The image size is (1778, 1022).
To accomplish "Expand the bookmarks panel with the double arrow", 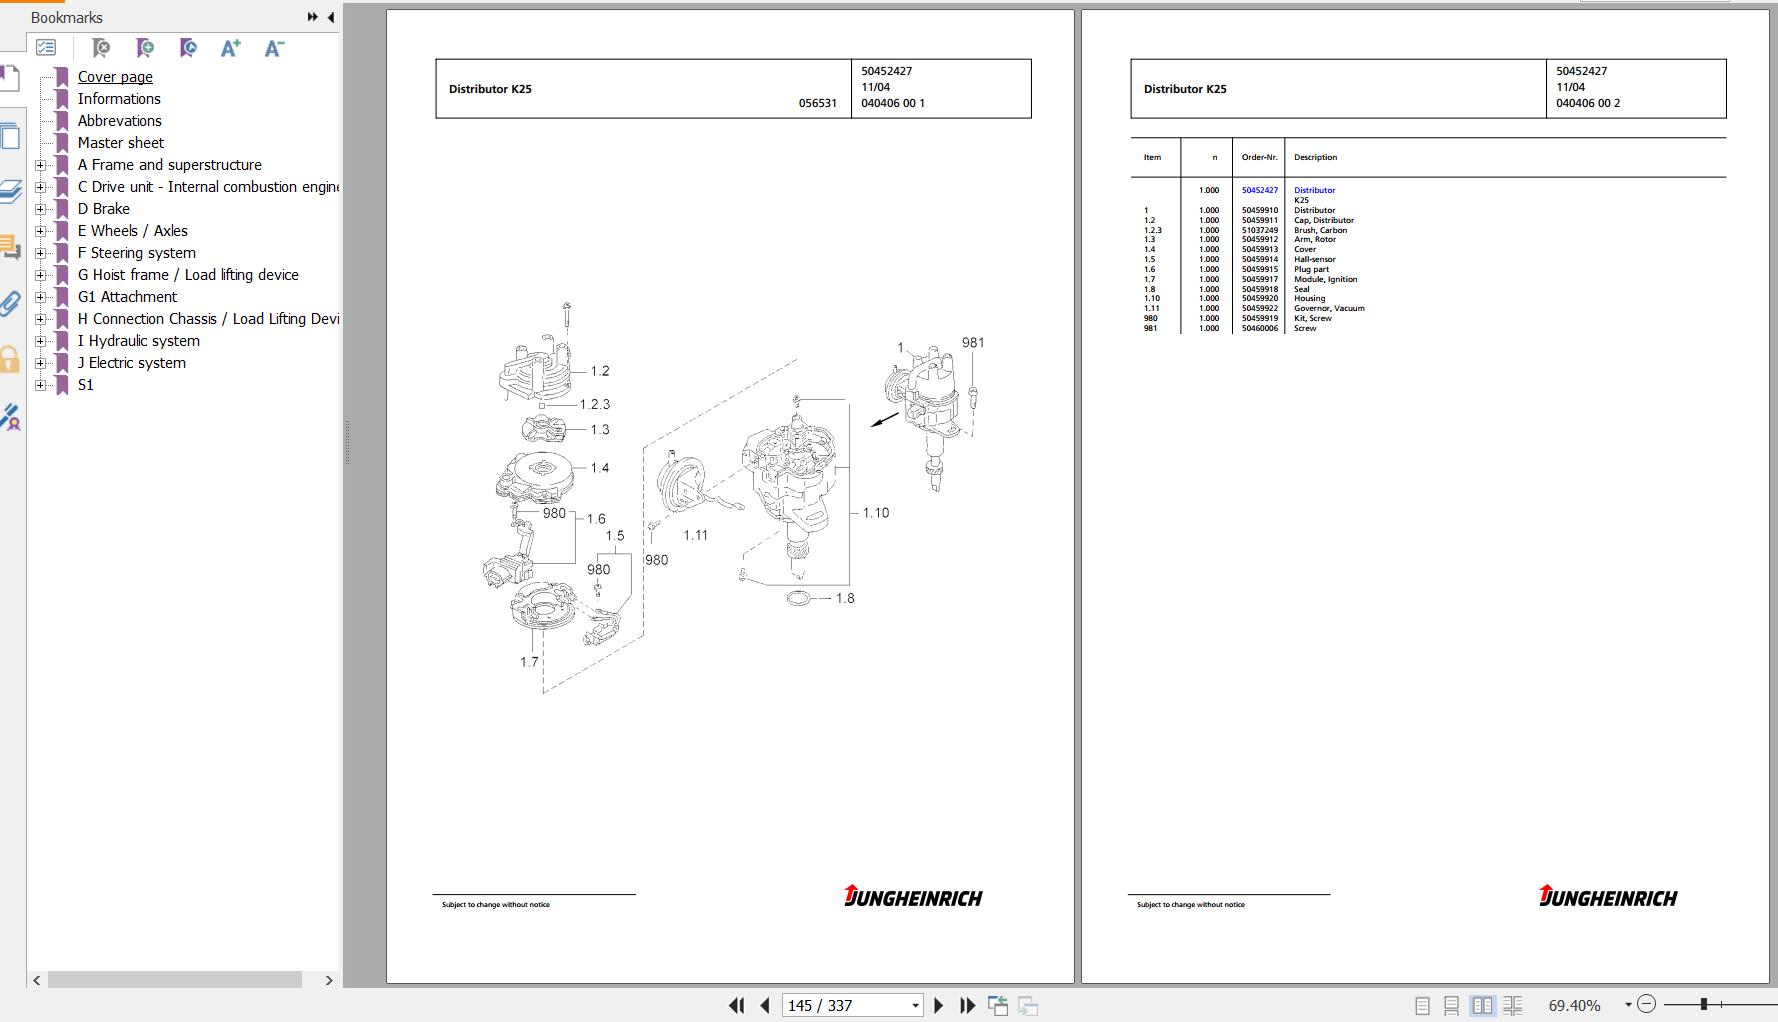I will [x=313, y=17].
